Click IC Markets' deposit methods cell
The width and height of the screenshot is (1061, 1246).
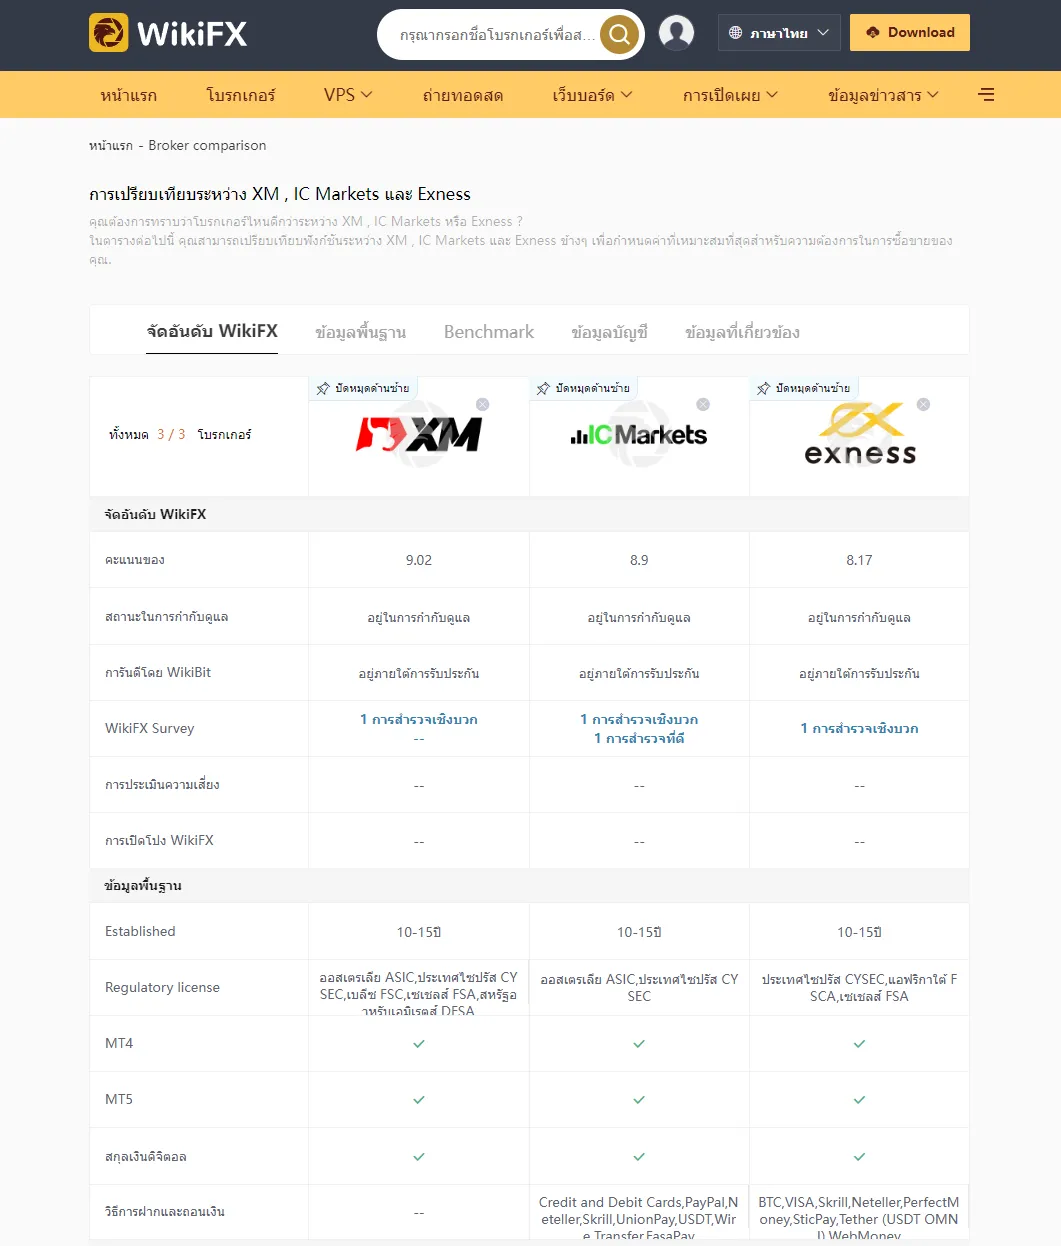639,1213
